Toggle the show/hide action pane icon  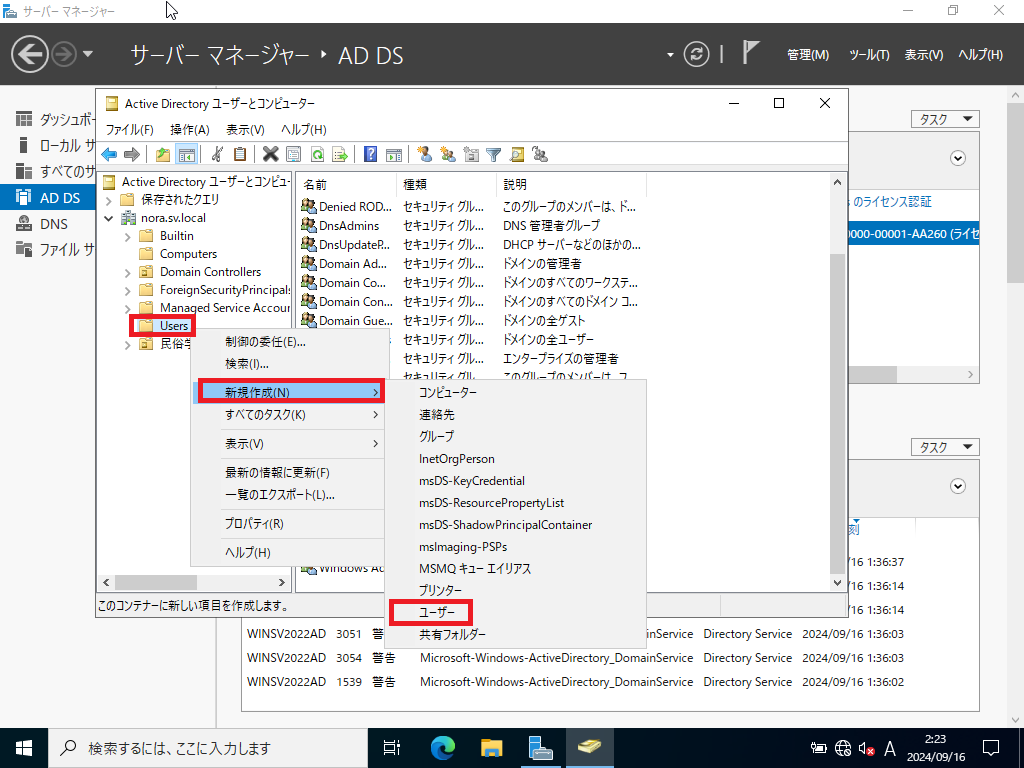394,154
